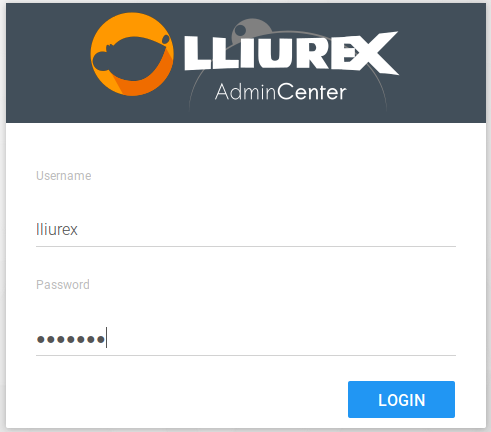The width and height of the screenshot is (491, 432).
Task: Click the dark silhouette inside orange circle
Action: (x=130, y=59)
